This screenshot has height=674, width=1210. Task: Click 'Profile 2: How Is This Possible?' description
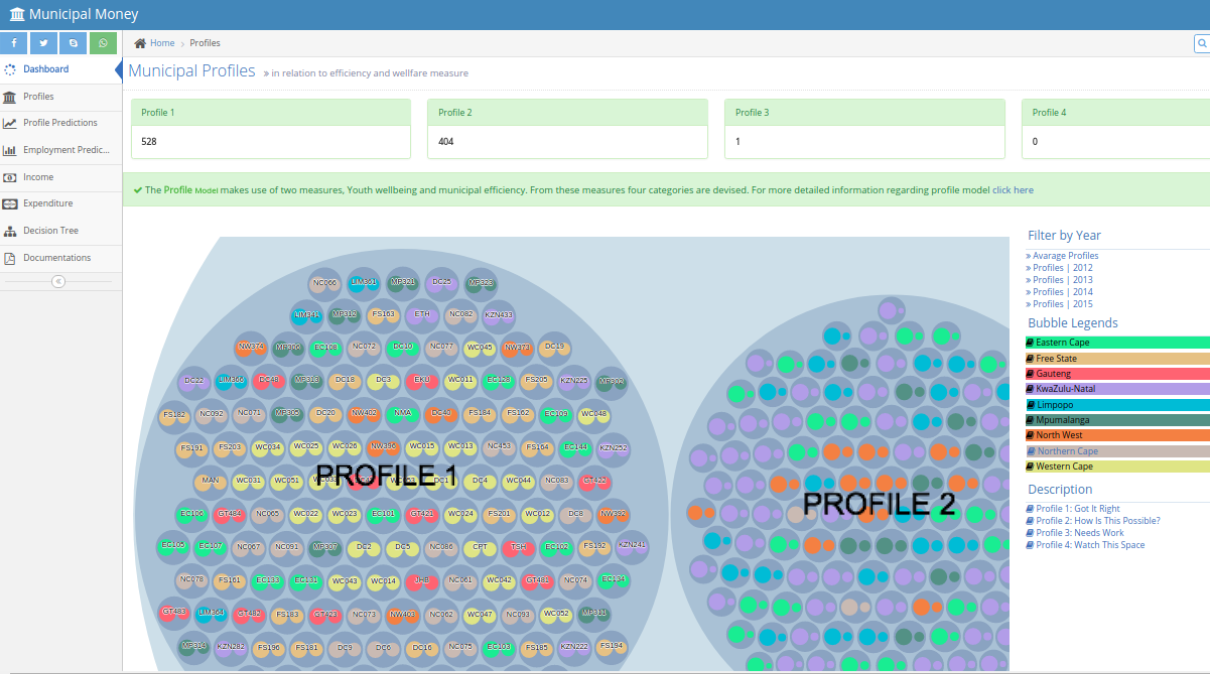1098,521
